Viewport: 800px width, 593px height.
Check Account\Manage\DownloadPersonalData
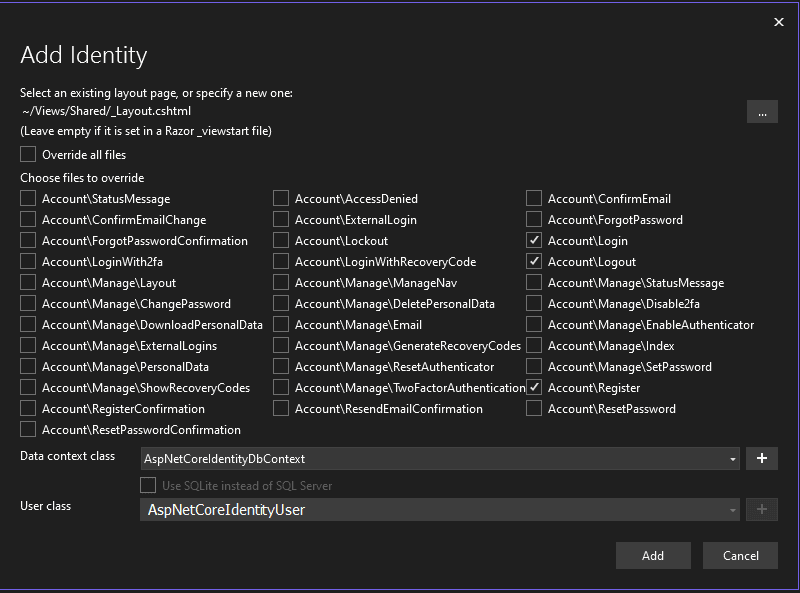pos(28,324)
